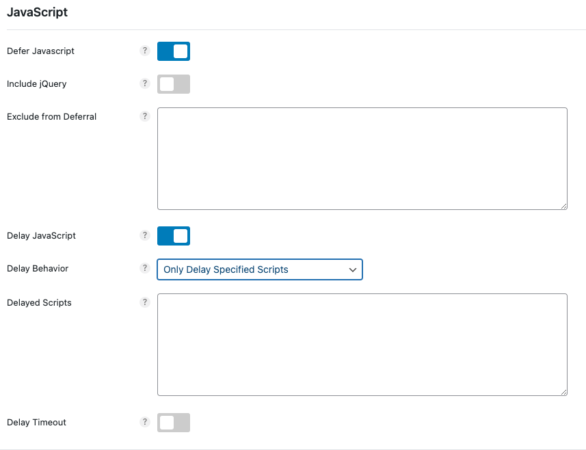Click resize handle of Exclude from Deferral box
586x450 pixels.
click(564, 206)
